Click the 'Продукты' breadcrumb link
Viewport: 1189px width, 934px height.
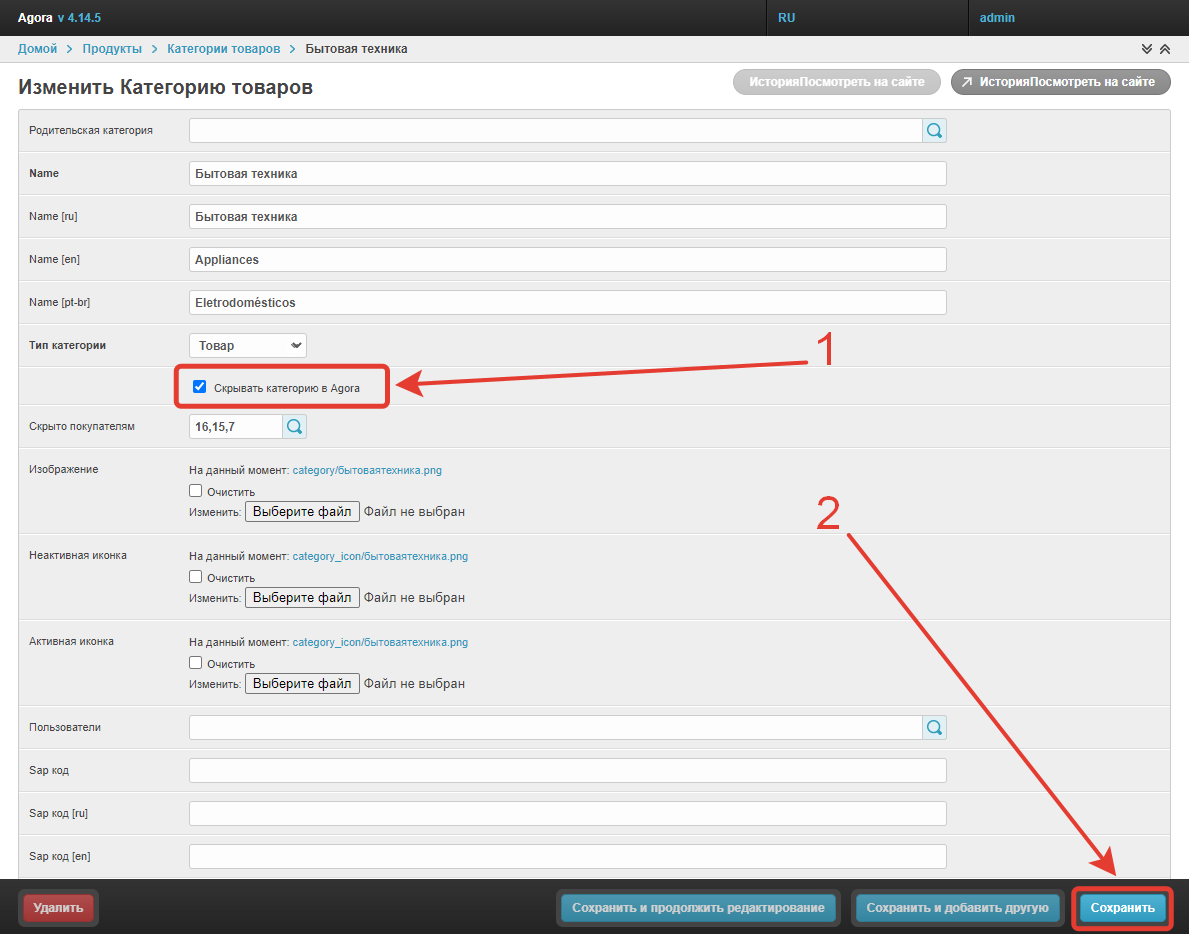tap(112, 49)
